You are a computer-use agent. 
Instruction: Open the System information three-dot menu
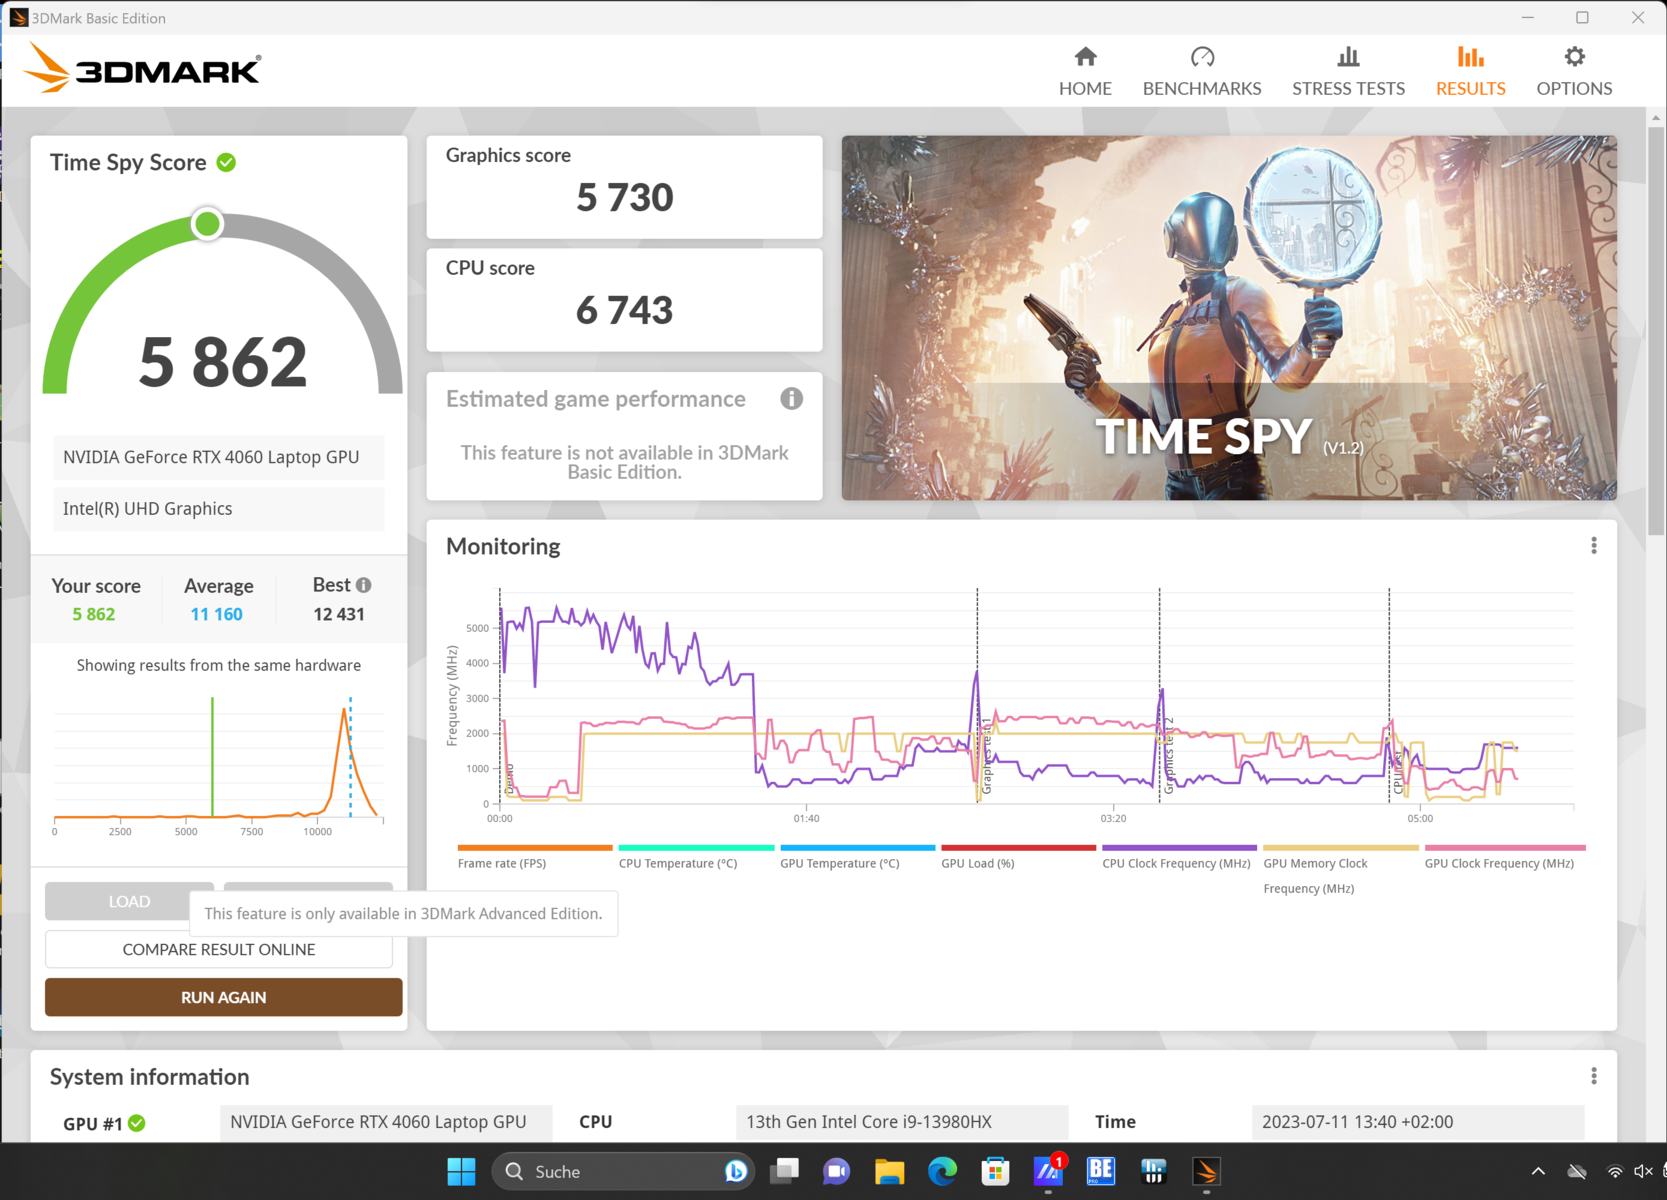(x=1594, y=1076)
